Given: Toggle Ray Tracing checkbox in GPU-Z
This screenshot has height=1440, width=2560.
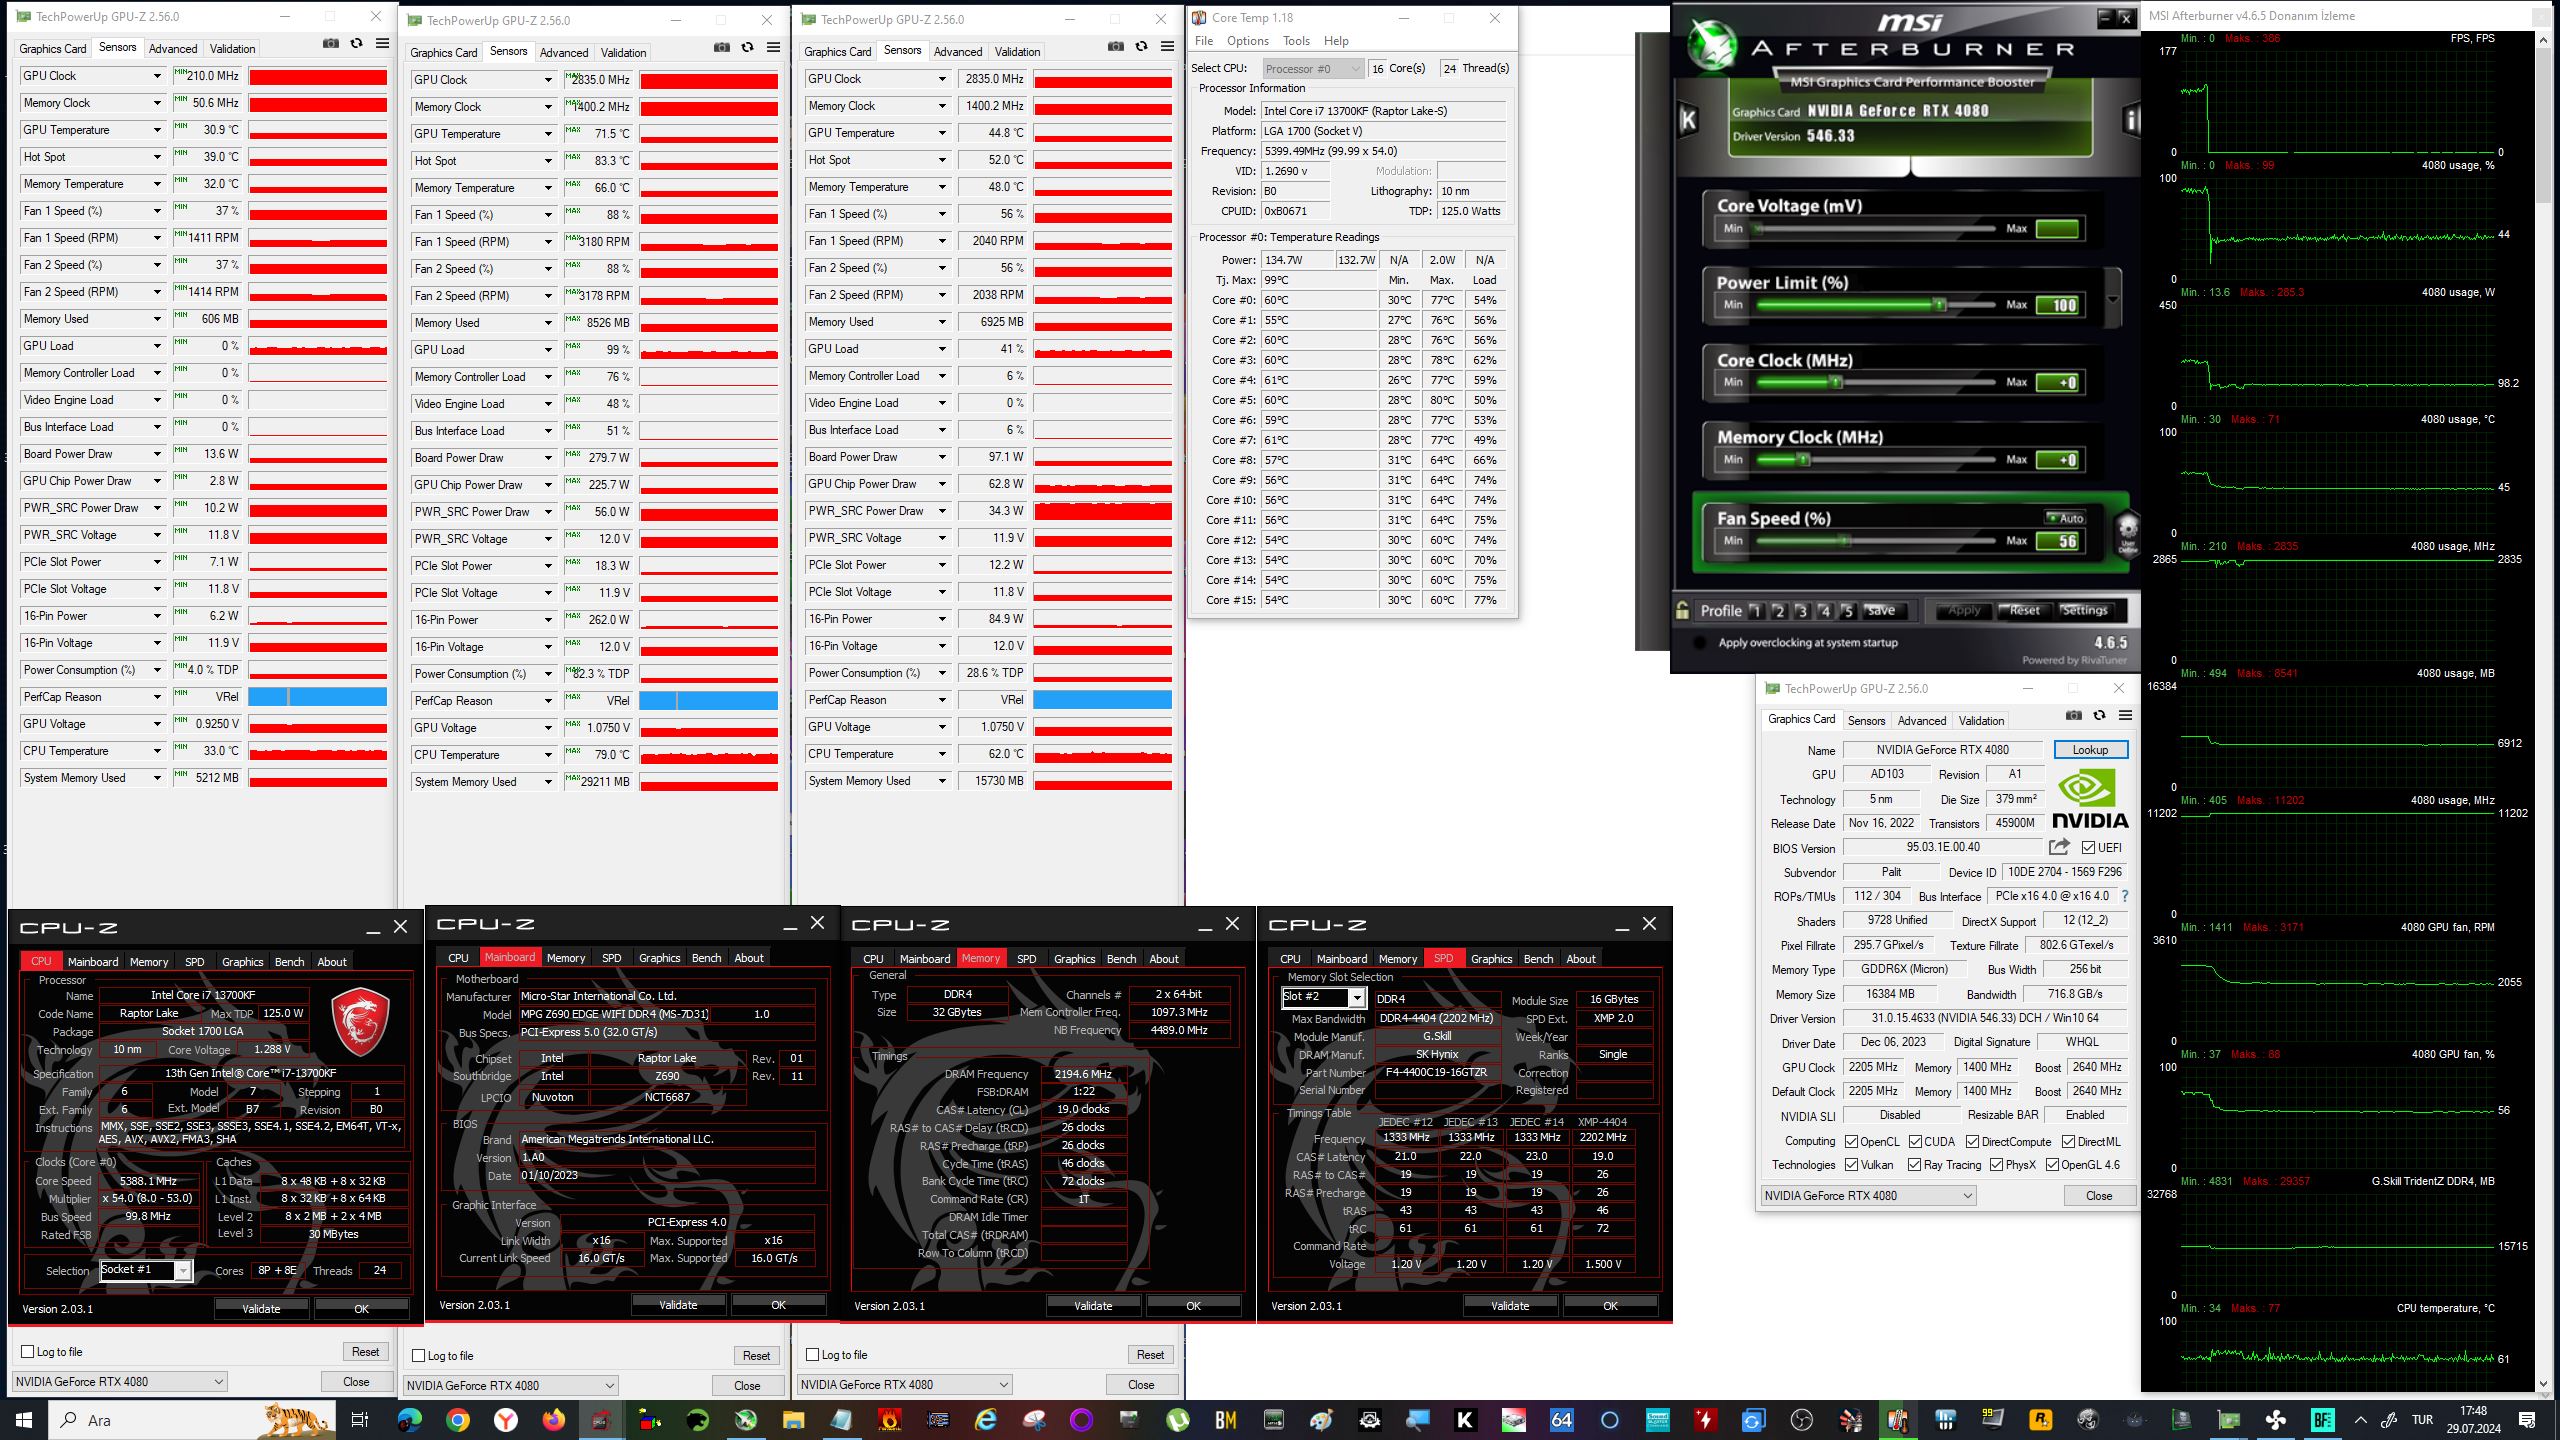Looking at the screenshot, I should [x=1914, y=1165].
